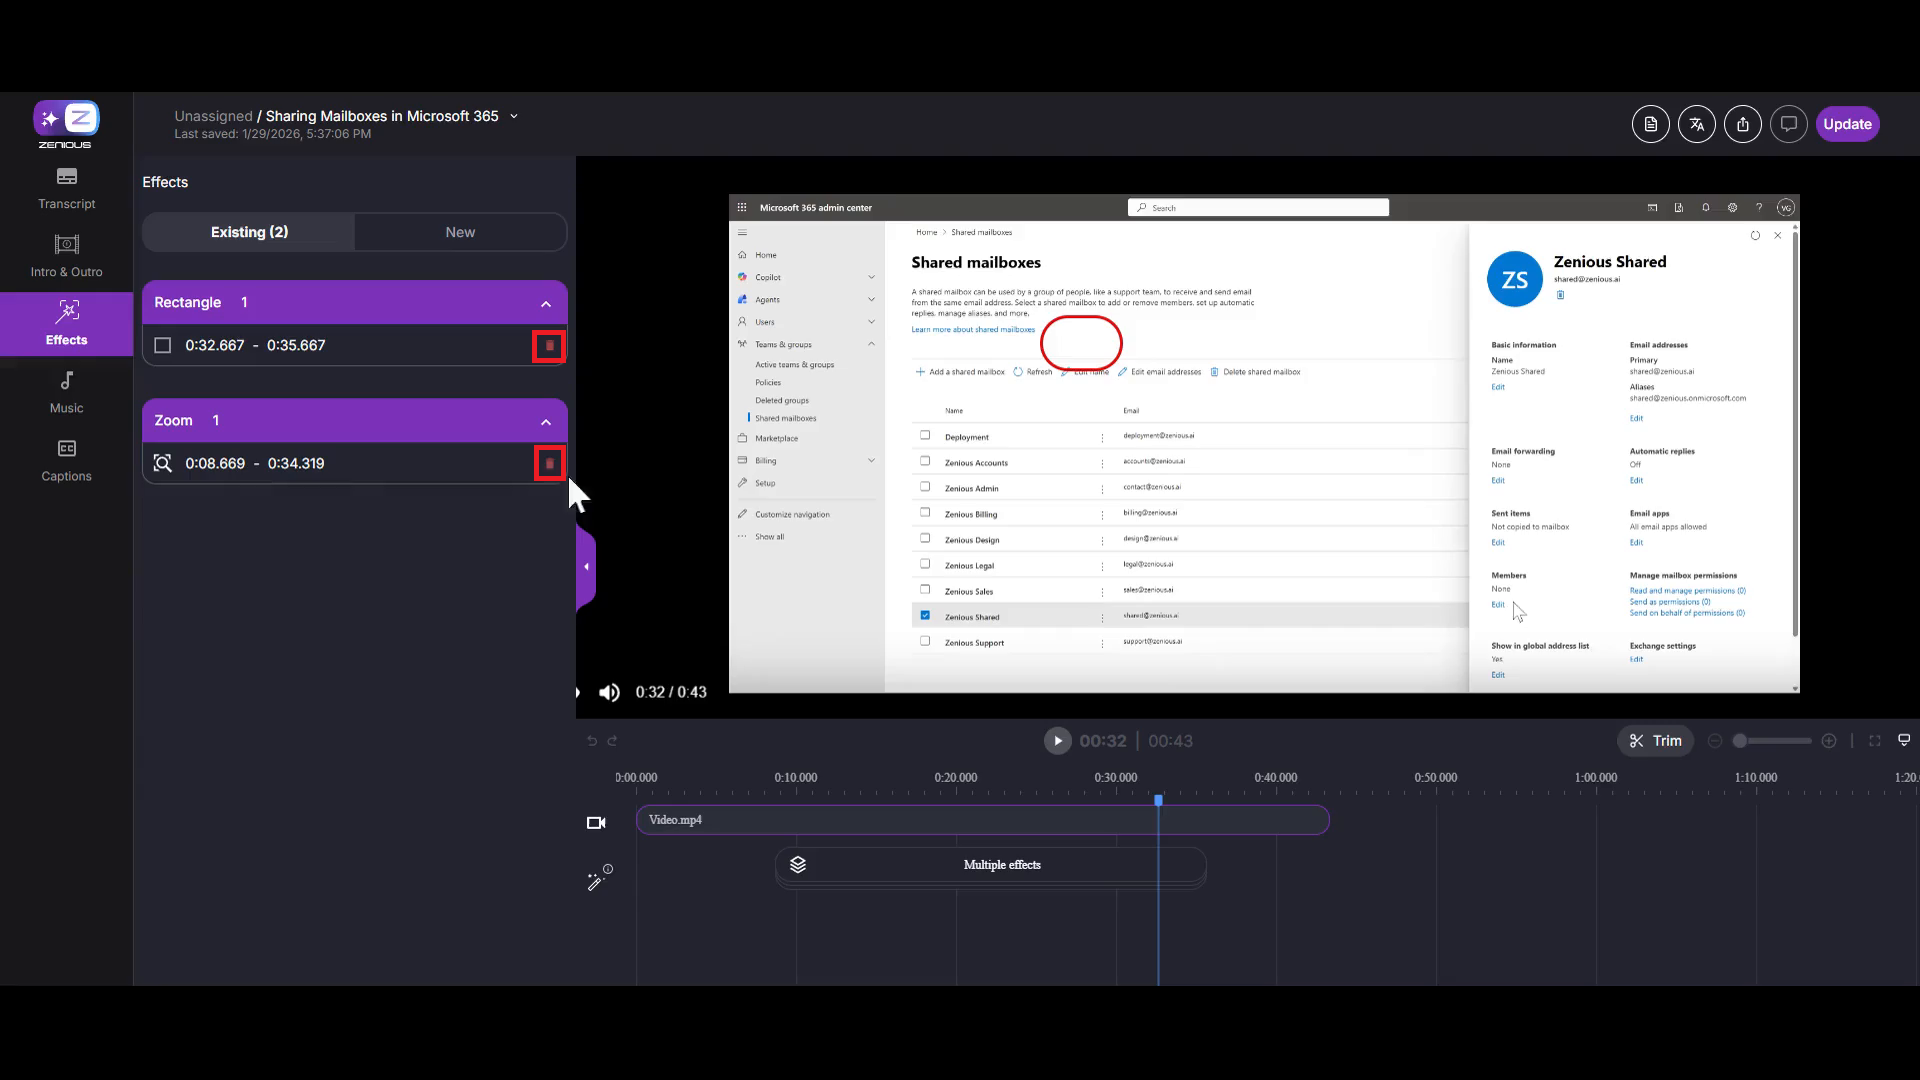Mute the video preview volume
The image size is (1920, 1080).
[x=609, y=692]
